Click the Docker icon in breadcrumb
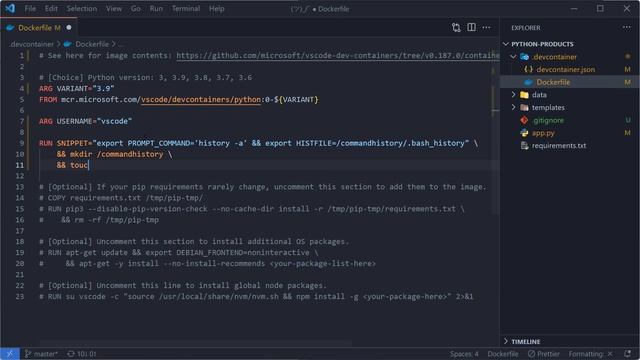The image size is (640, 360). tap(68, 44)
